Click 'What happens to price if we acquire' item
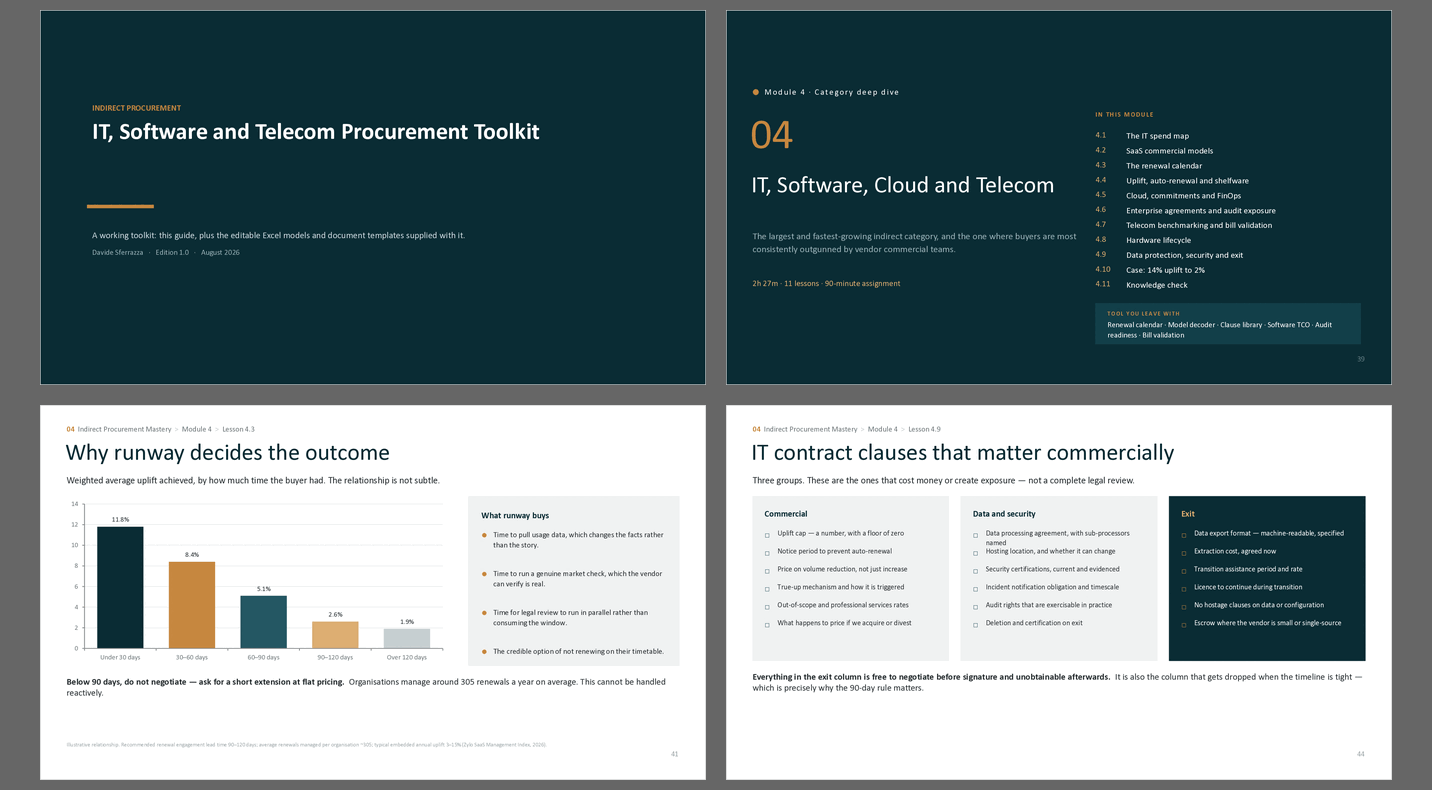This screenshot has width=1432, height=790. (844, 623)
